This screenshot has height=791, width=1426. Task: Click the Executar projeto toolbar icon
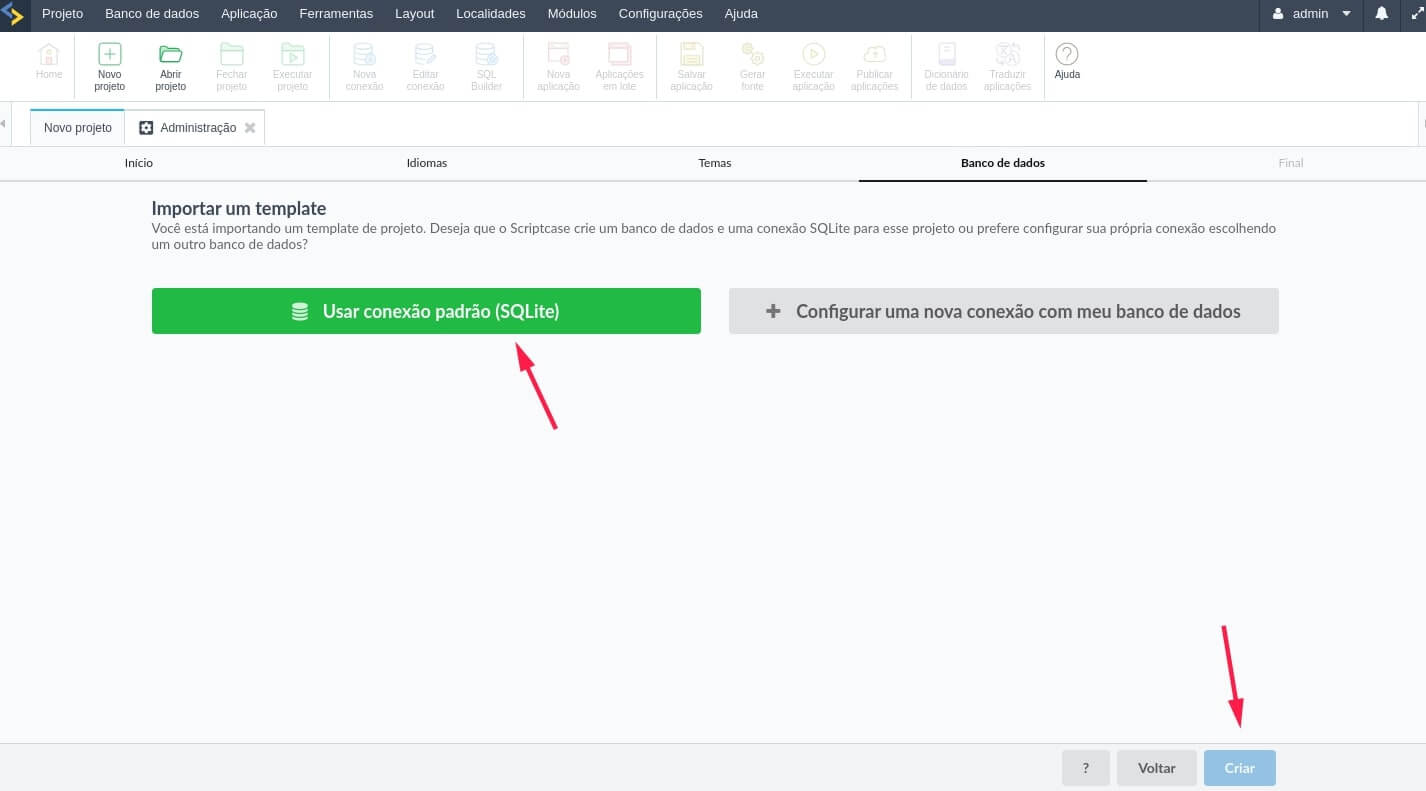[x=292, y=67]
